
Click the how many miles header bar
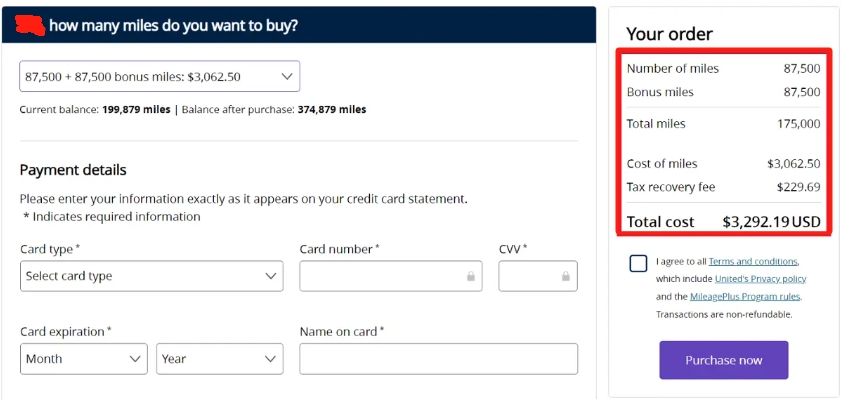coord(299,25)
